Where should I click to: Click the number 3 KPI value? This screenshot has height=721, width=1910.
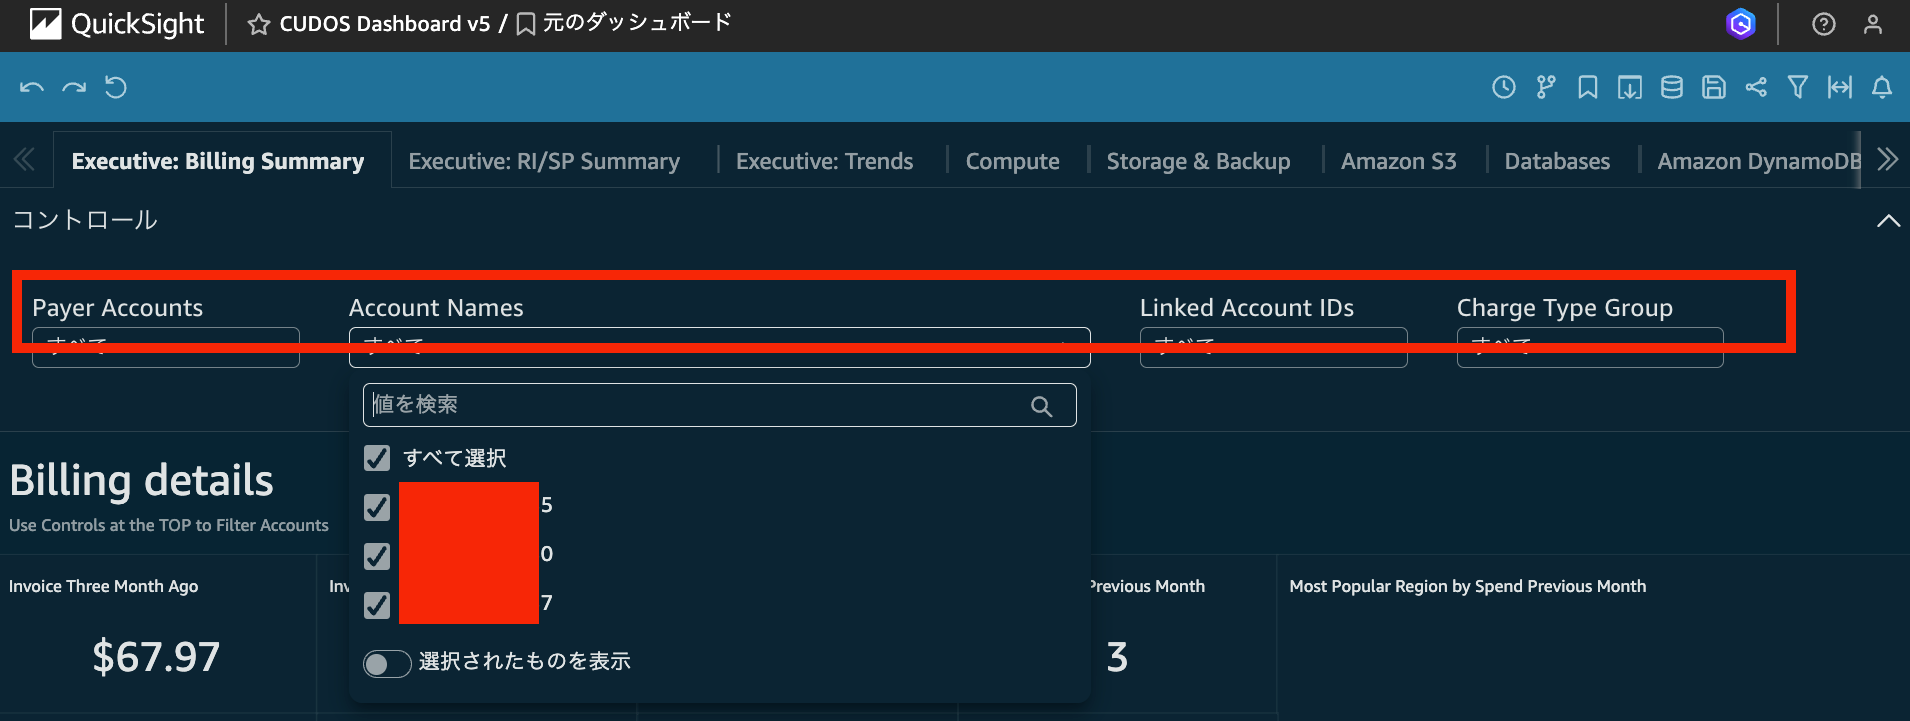(1117, 657)
